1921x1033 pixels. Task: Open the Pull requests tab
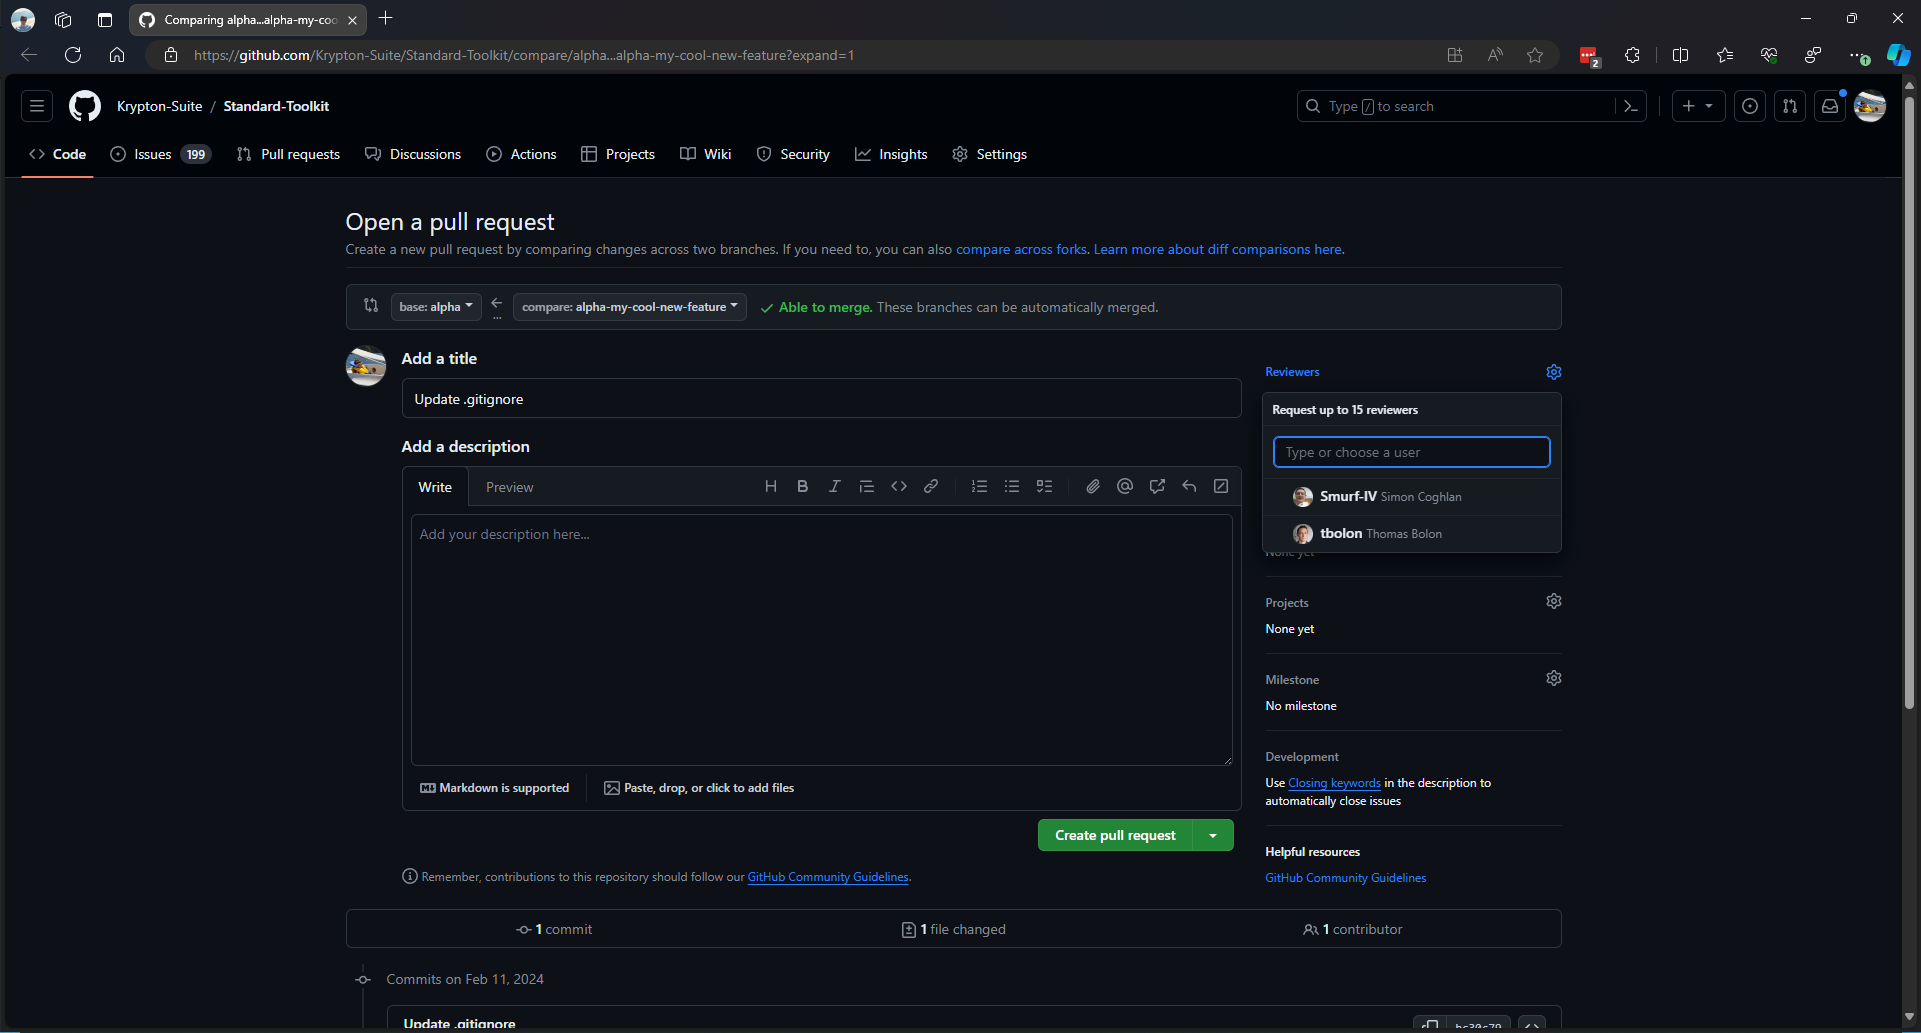click(x=289, y=155)
